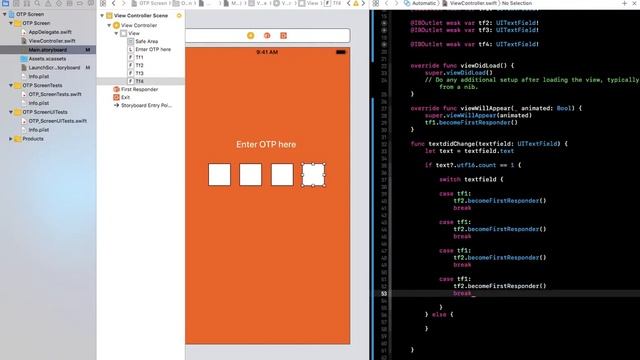Open the Issue navigator warning icon
Viewport: 640px width, 360px height.
[x=48, y=3]
